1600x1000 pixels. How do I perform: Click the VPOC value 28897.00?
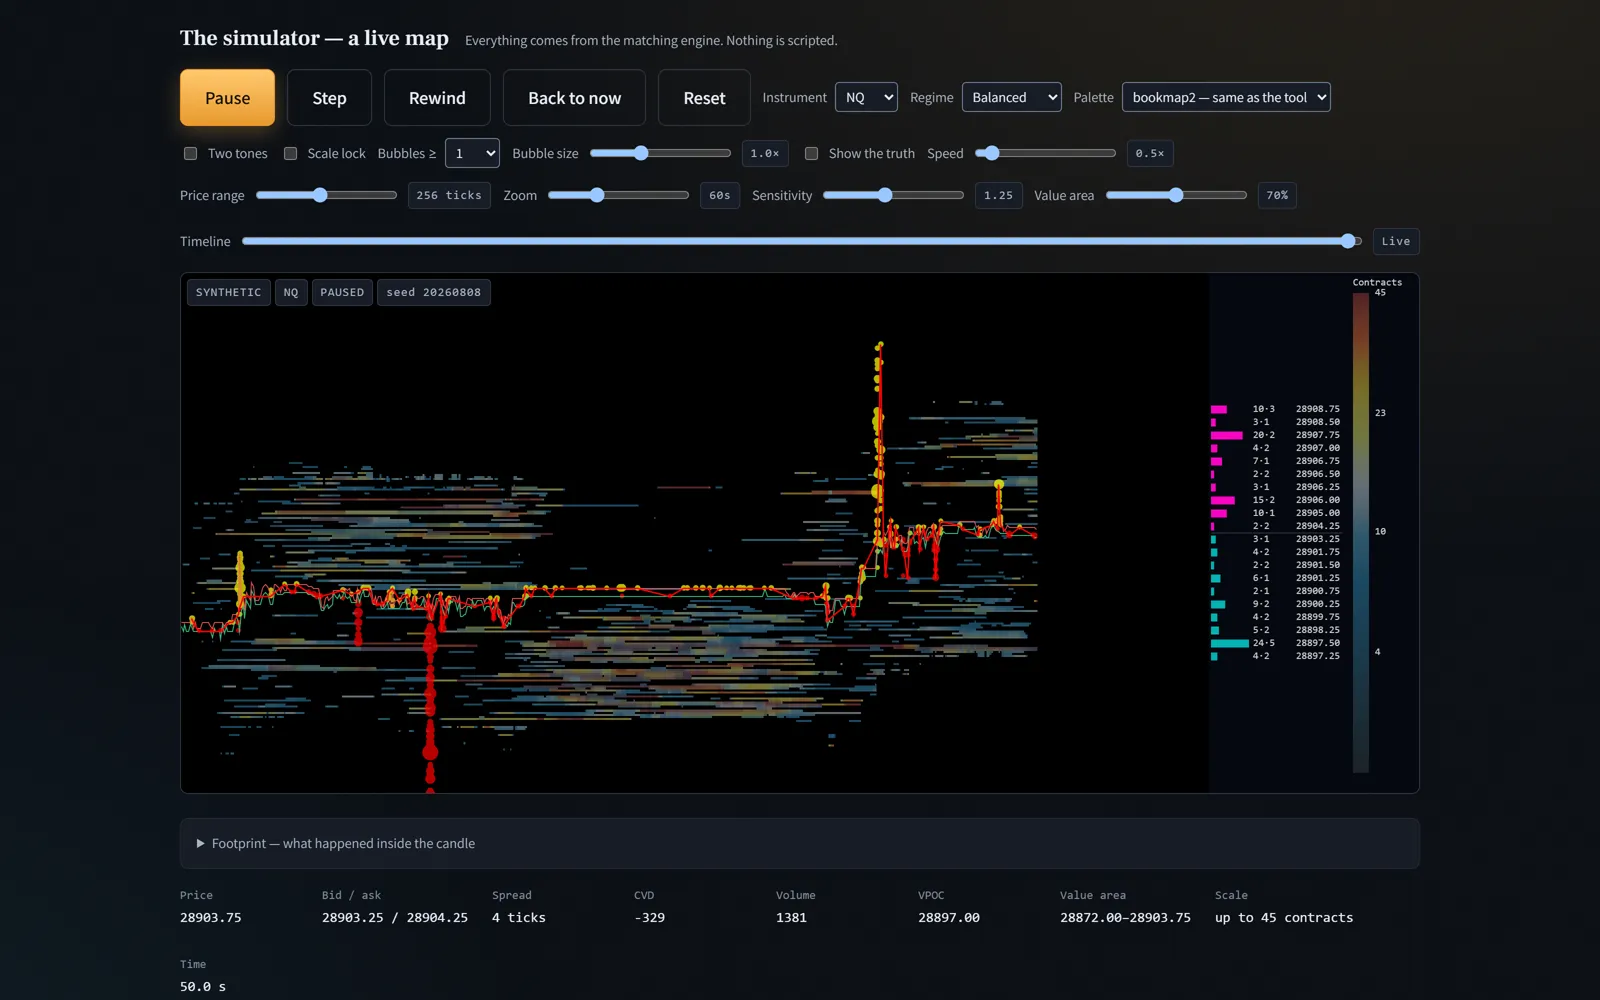click(x=949, y=917)
